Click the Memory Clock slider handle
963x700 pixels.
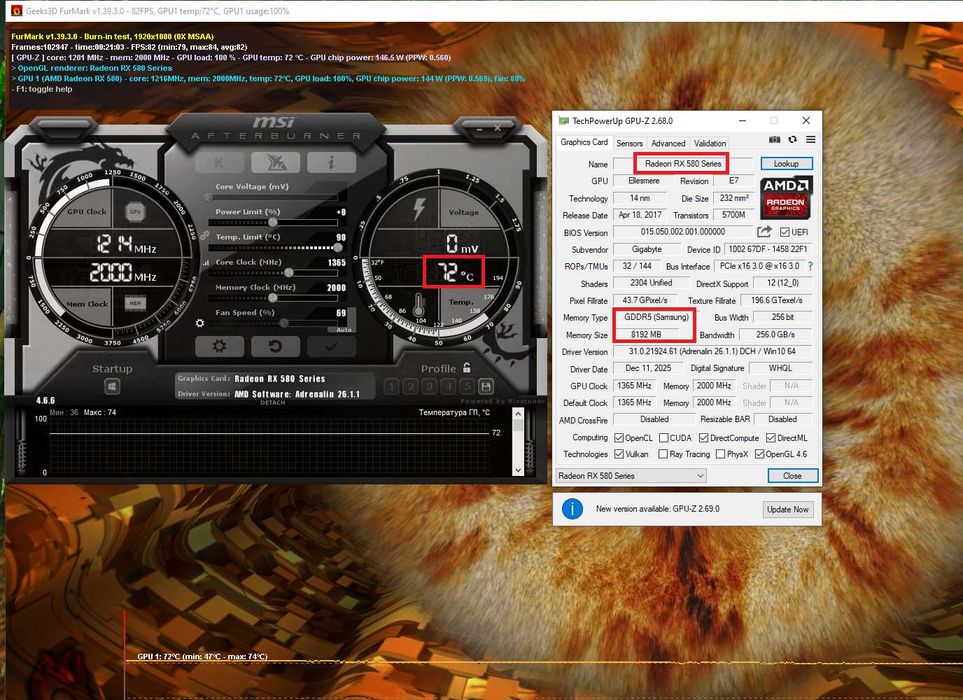[273, 298]
